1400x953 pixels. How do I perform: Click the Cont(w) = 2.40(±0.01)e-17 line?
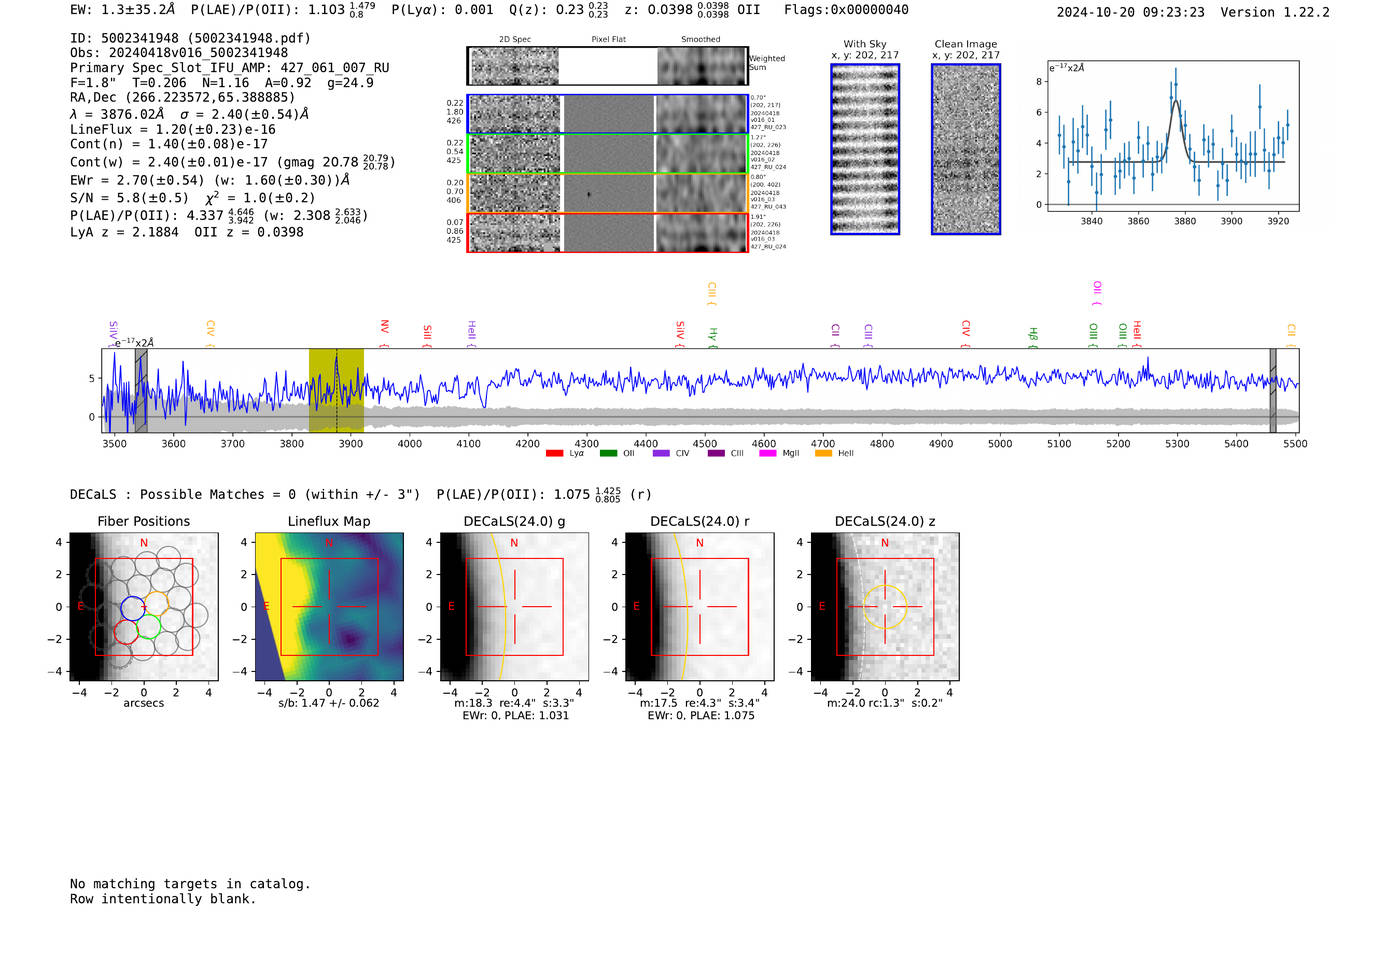point(232,161)
